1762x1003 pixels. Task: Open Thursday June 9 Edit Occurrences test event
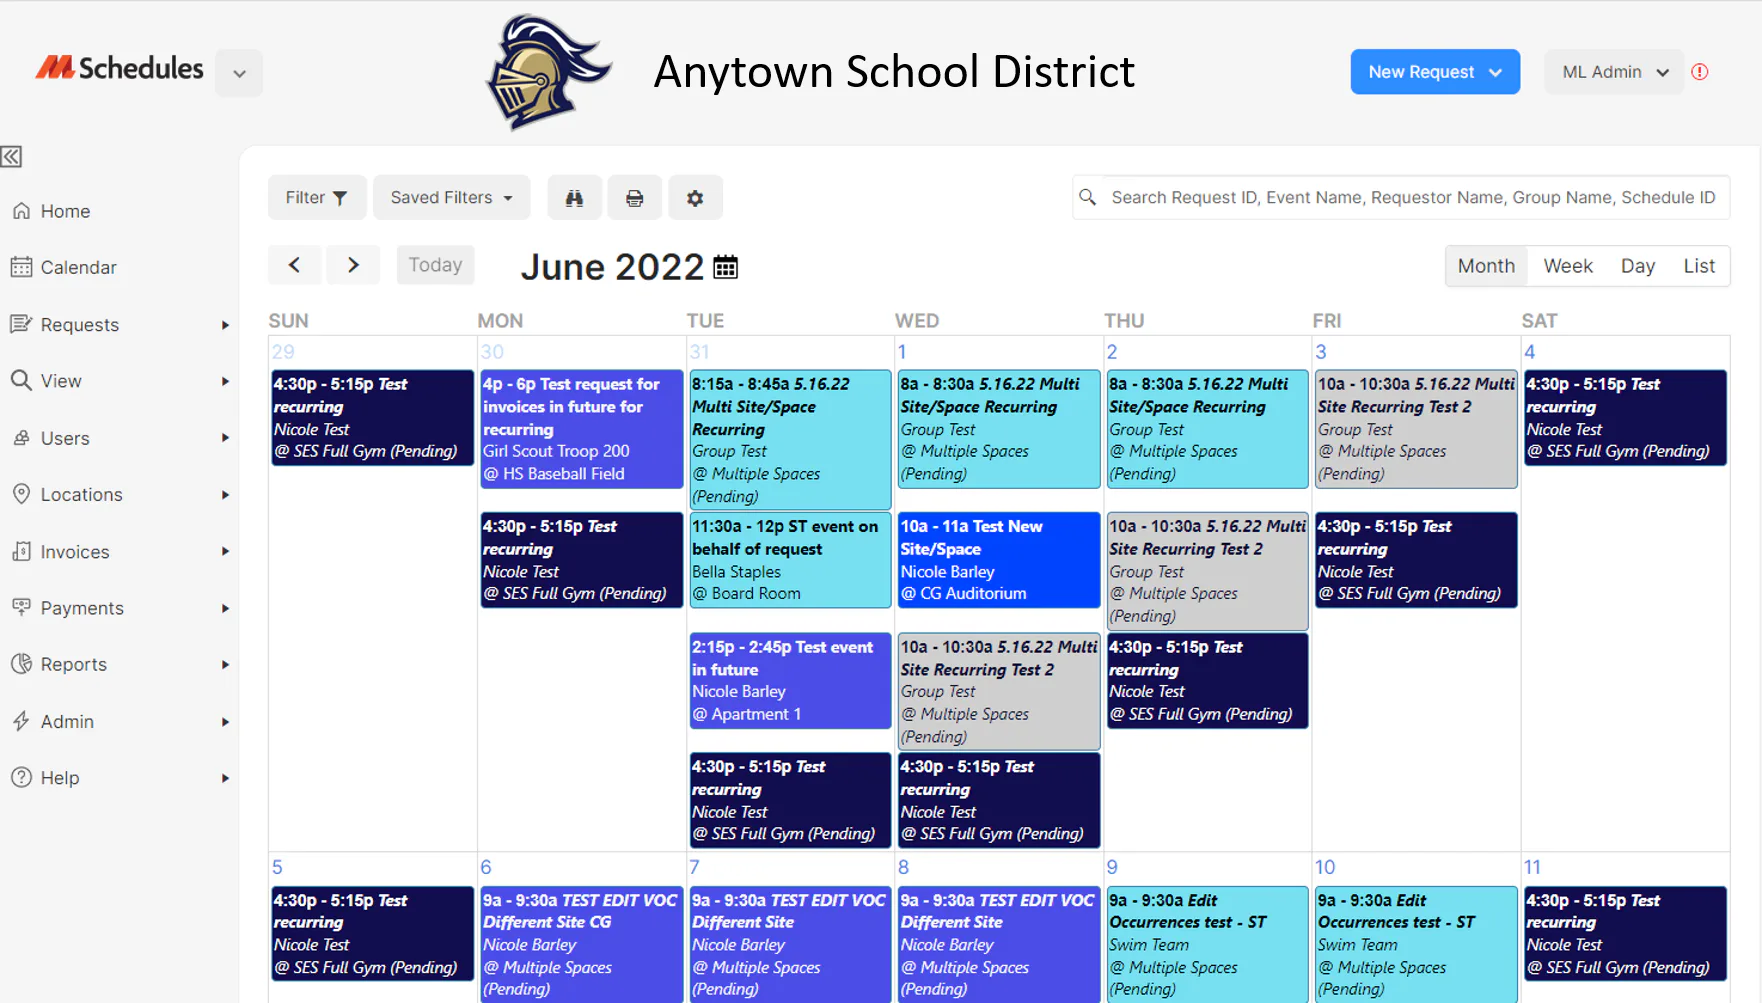[1208, 944]
